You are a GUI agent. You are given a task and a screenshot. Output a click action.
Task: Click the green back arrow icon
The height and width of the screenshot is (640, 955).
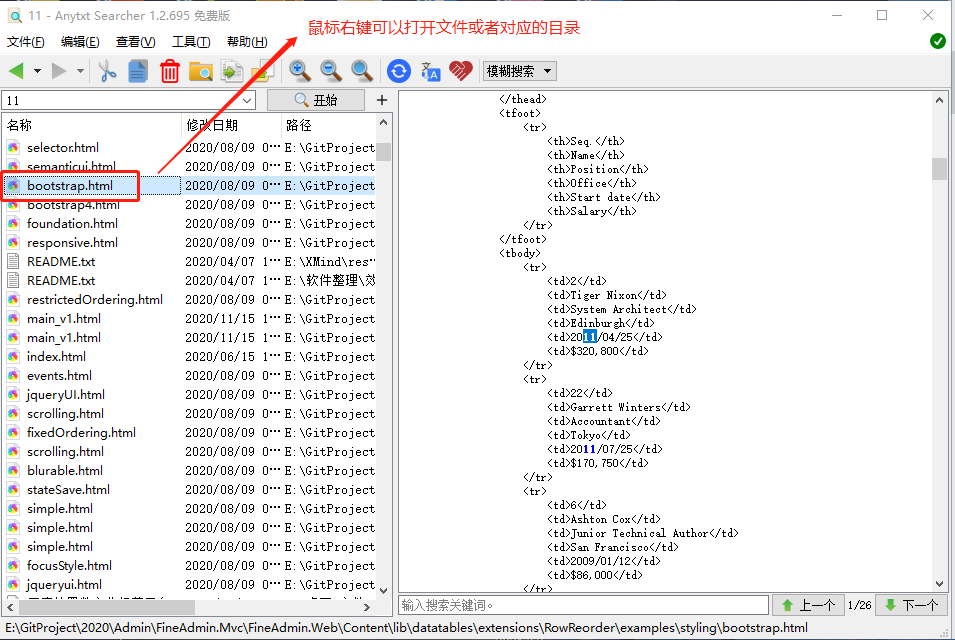pos(16,71)
